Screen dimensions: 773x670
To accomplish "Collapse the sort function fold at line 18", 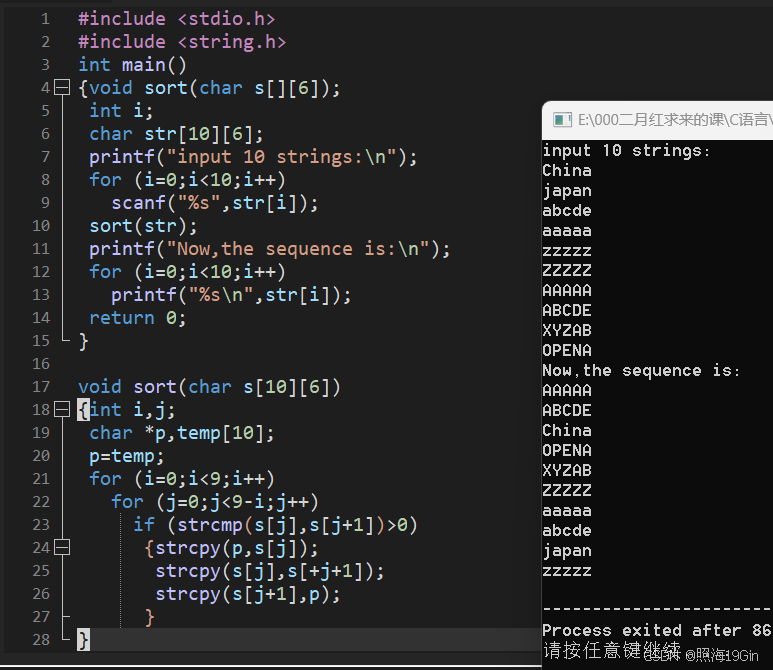I will pos(62,409).
